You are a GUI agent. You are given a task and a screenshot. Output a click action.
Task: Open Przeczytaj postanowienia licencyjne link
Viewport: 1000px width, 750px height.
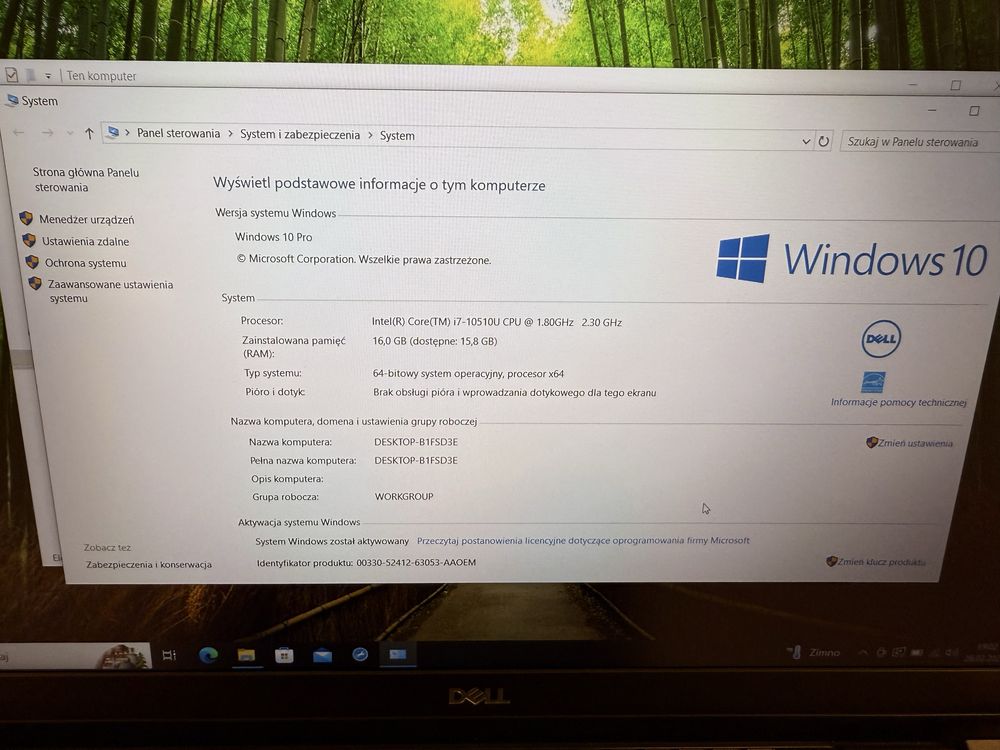click(583, 540)
